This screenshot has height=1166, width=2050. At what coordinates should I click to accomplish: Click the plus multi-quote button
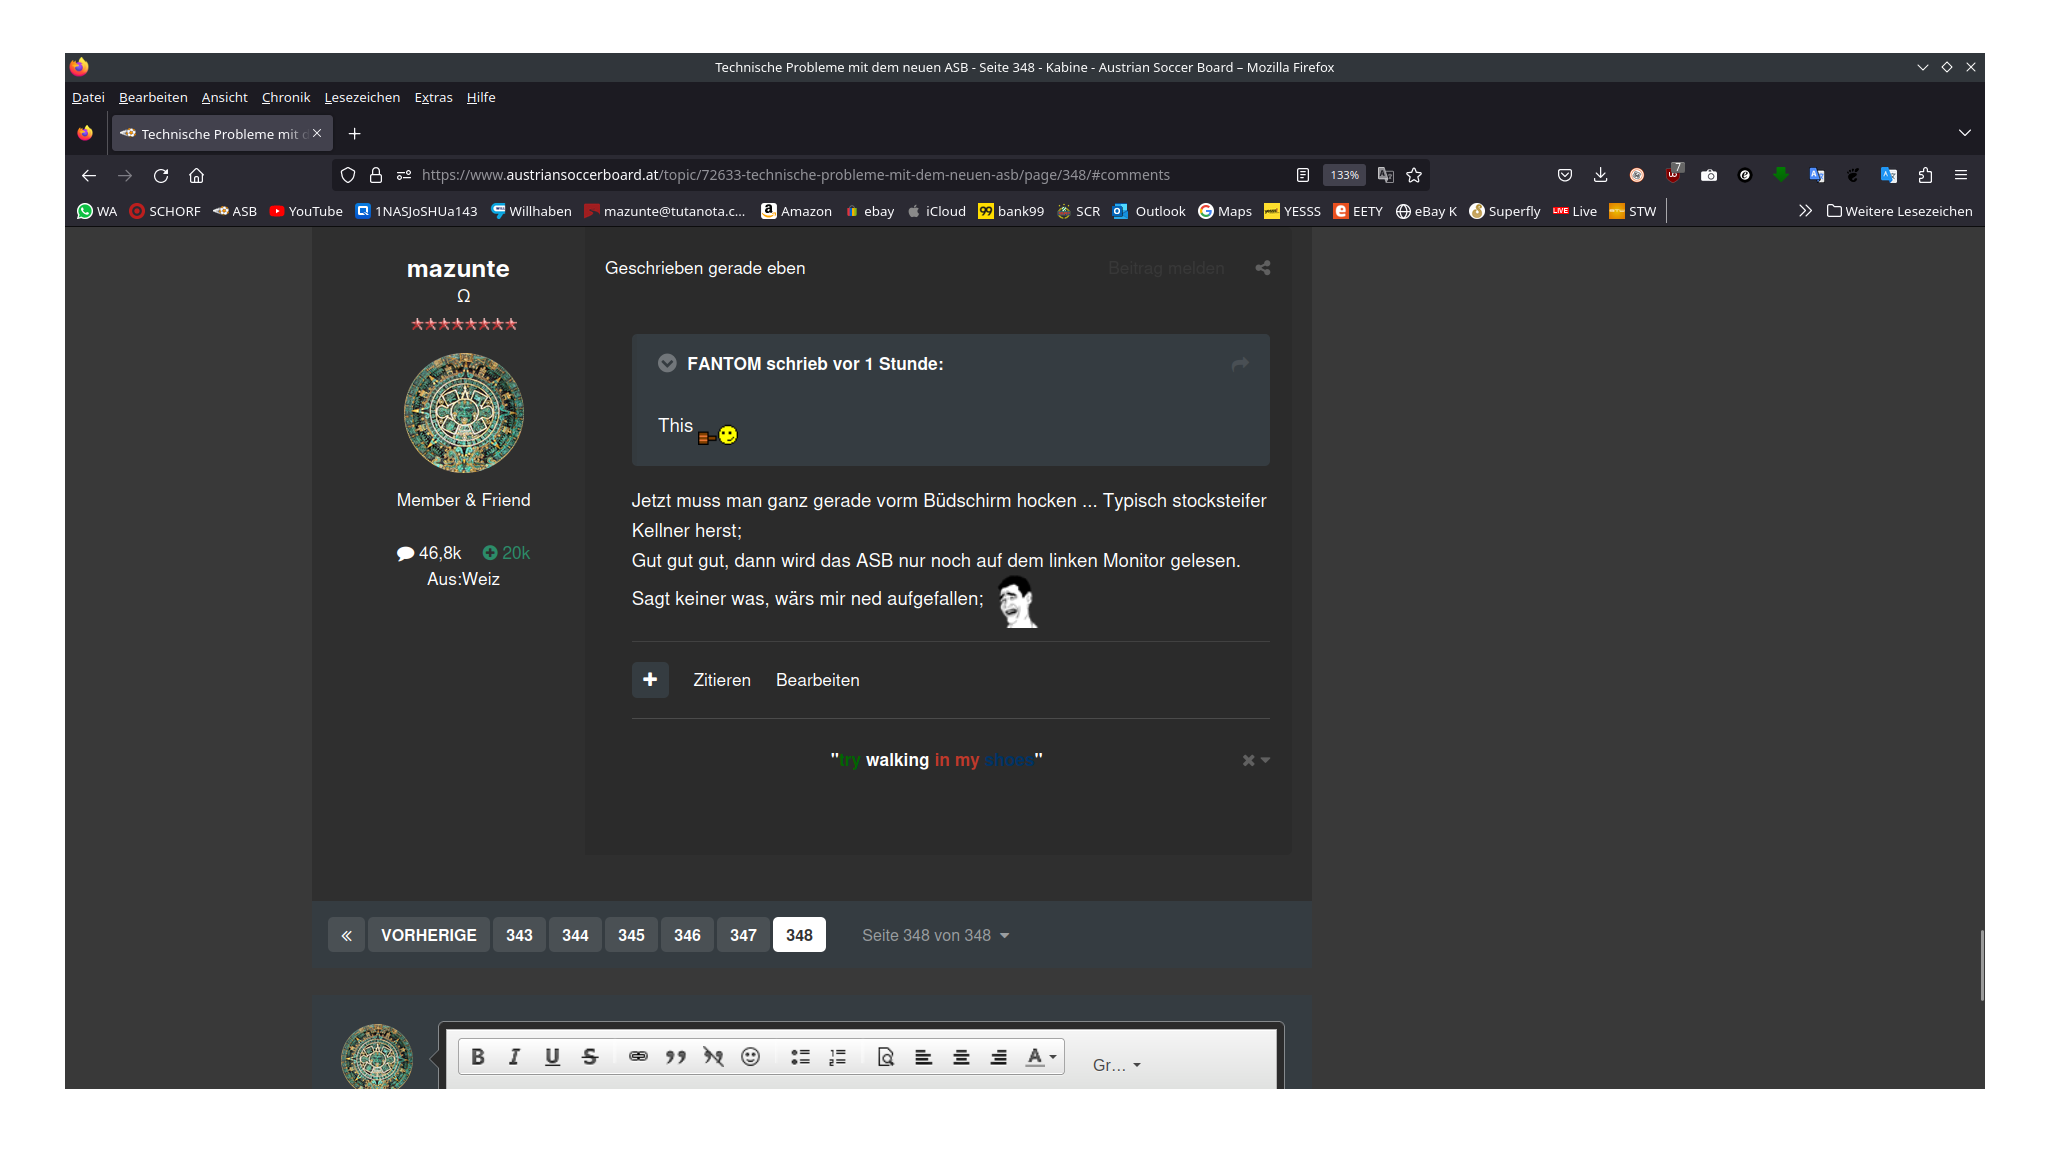point(650,680)
